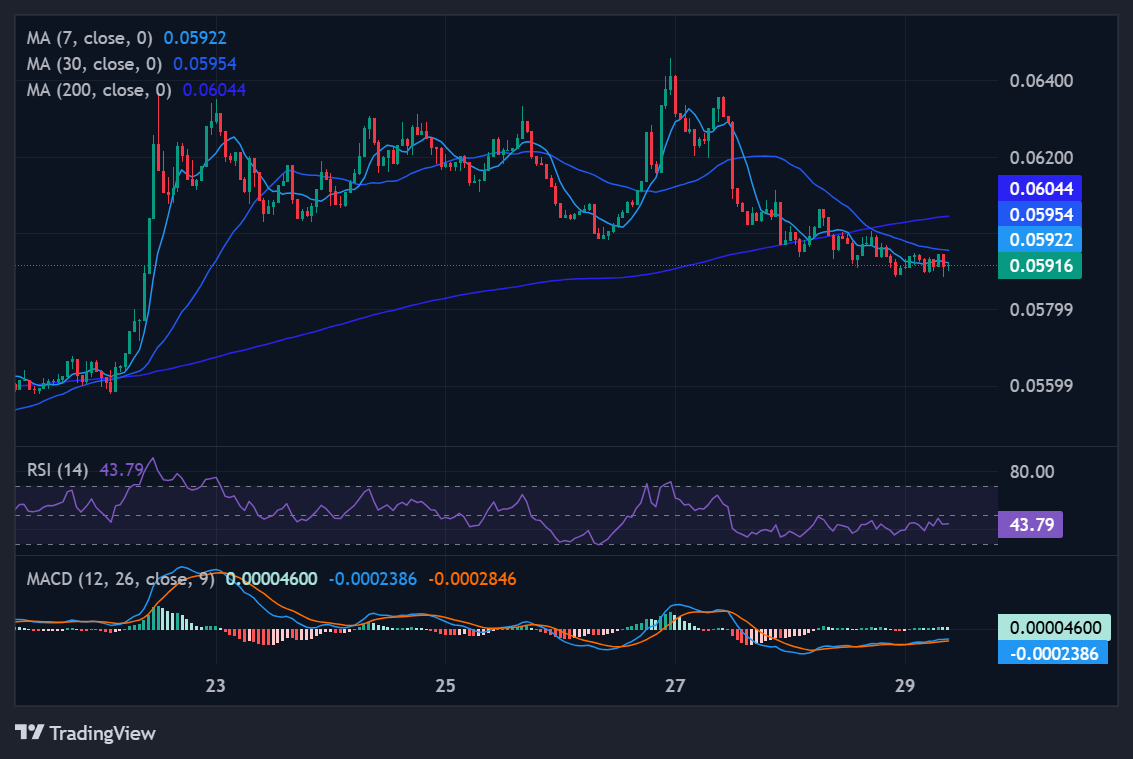Click the TradingView logo icon

(x=29, y=732)
